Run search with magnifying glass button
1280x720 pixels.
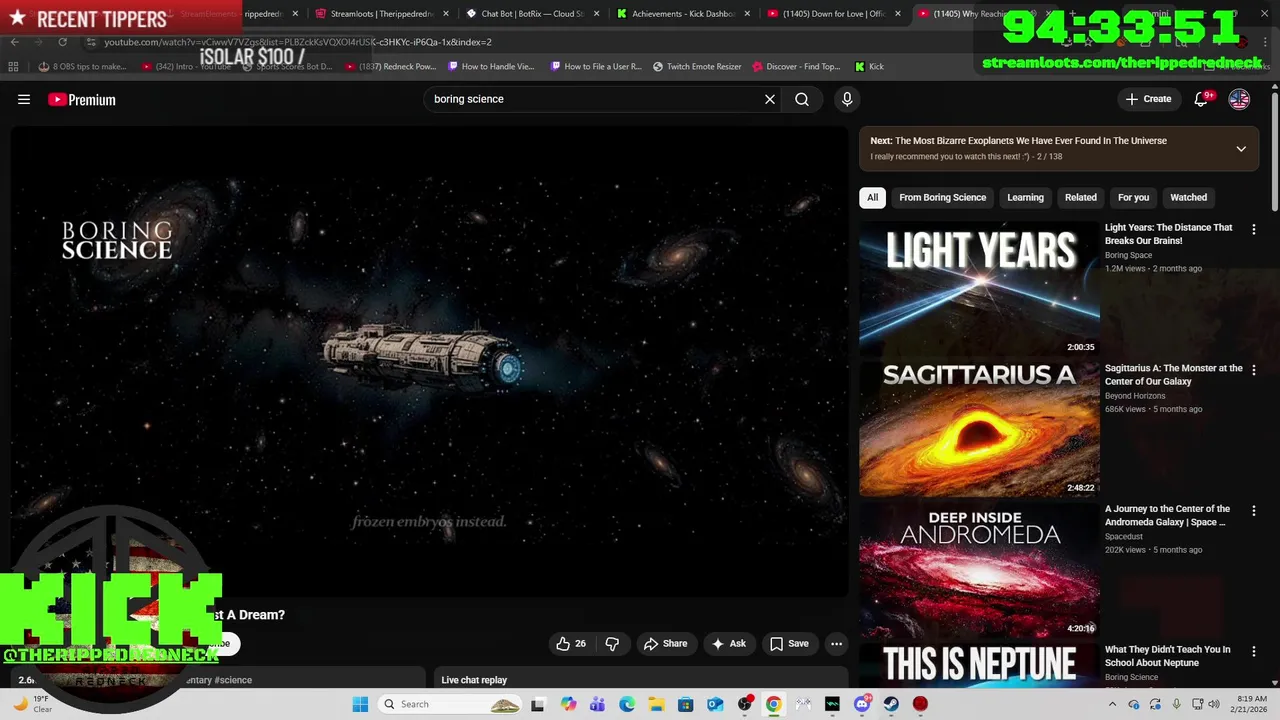click(802, 99)
